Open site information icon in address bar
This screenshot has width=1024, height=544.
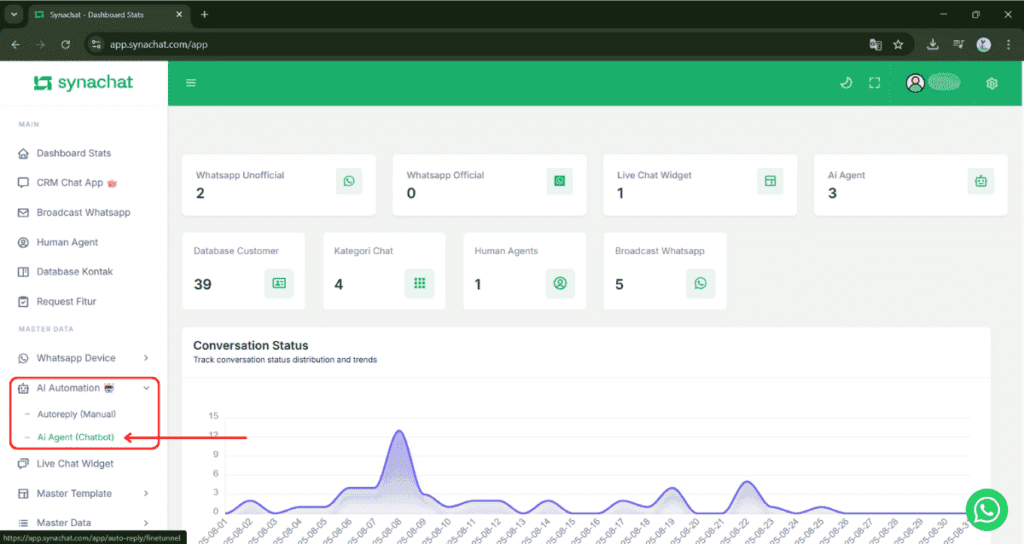click(x=96, y=44)
